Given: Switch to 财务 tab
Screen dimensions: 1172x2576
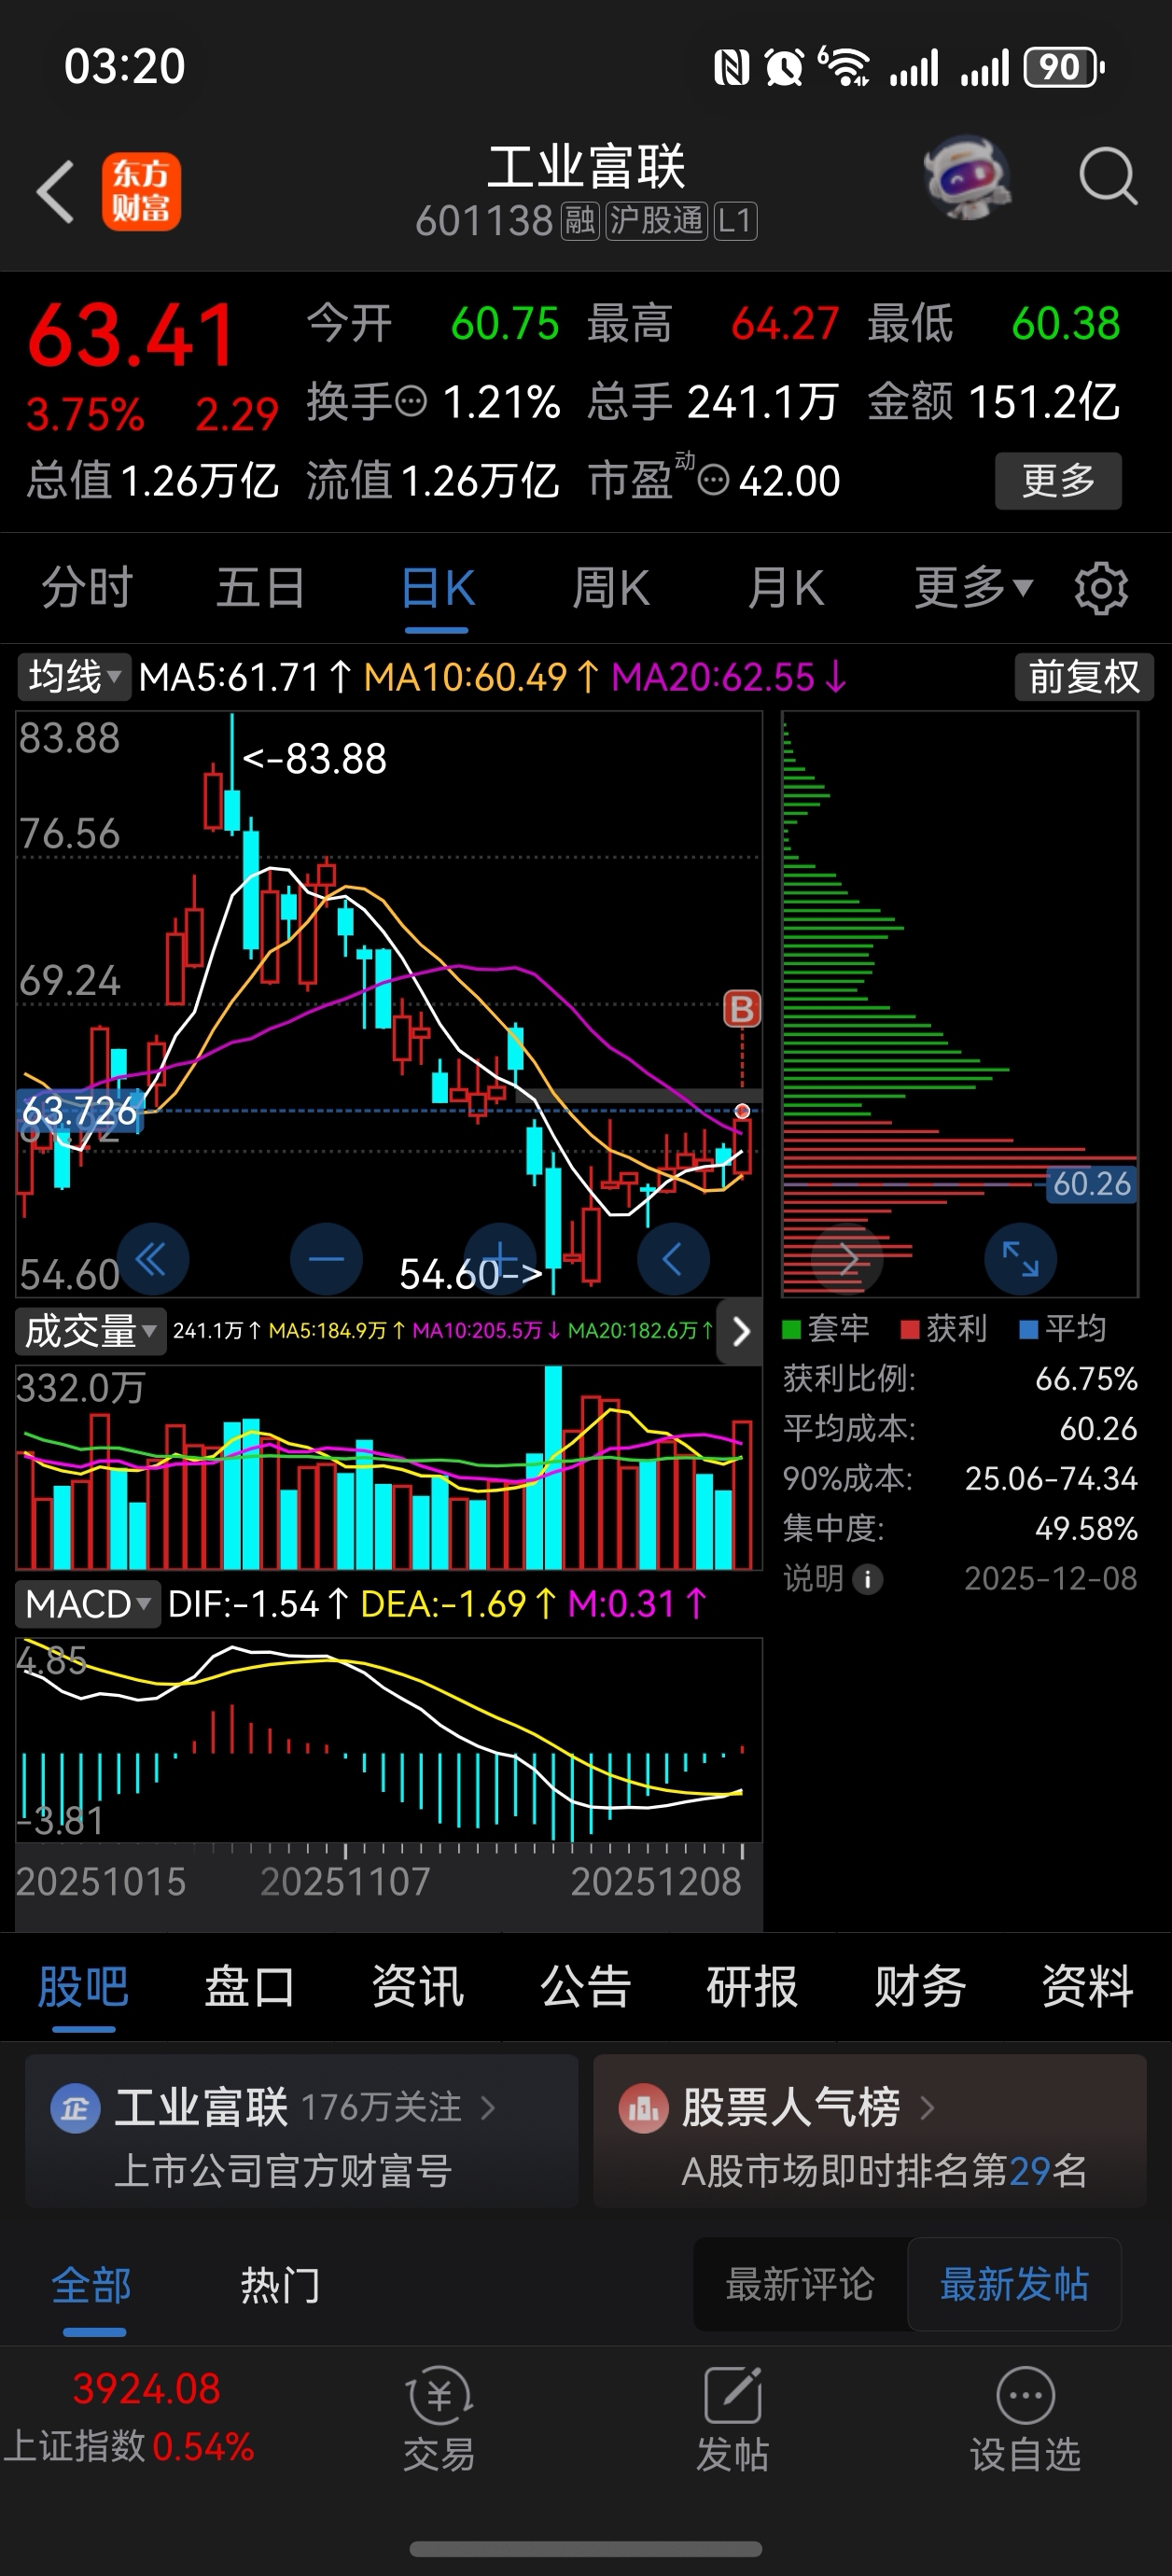Looking at the screenshot, I should (x=920, y=1987).
